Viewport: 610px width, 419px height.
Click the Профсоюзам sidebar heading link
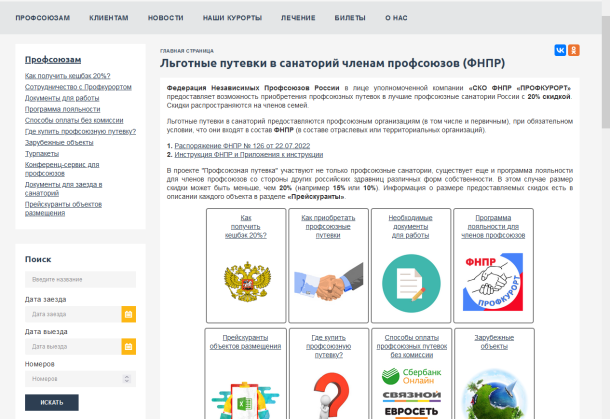(x=53, y=60)
